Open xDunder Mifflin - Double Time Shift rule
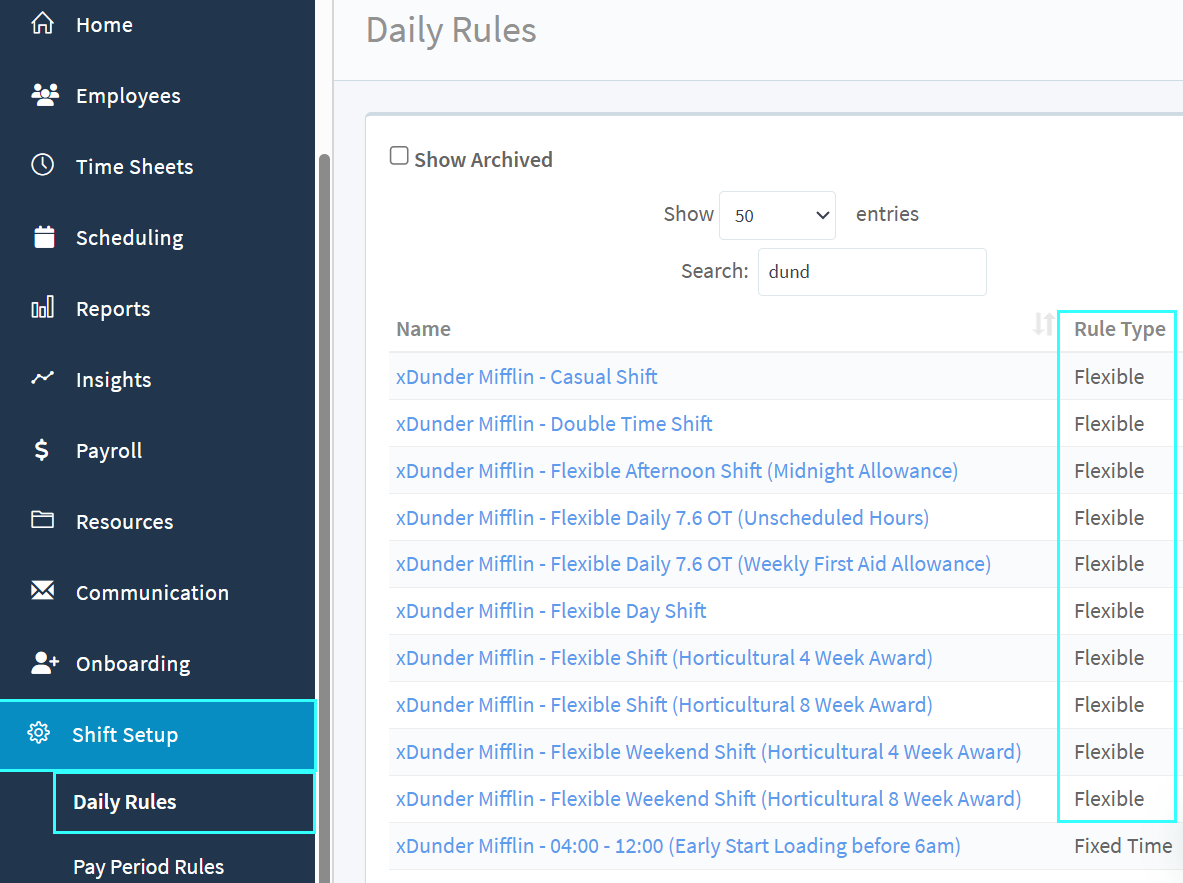This screenshot has height=883, width=1183. pos(554,423)
